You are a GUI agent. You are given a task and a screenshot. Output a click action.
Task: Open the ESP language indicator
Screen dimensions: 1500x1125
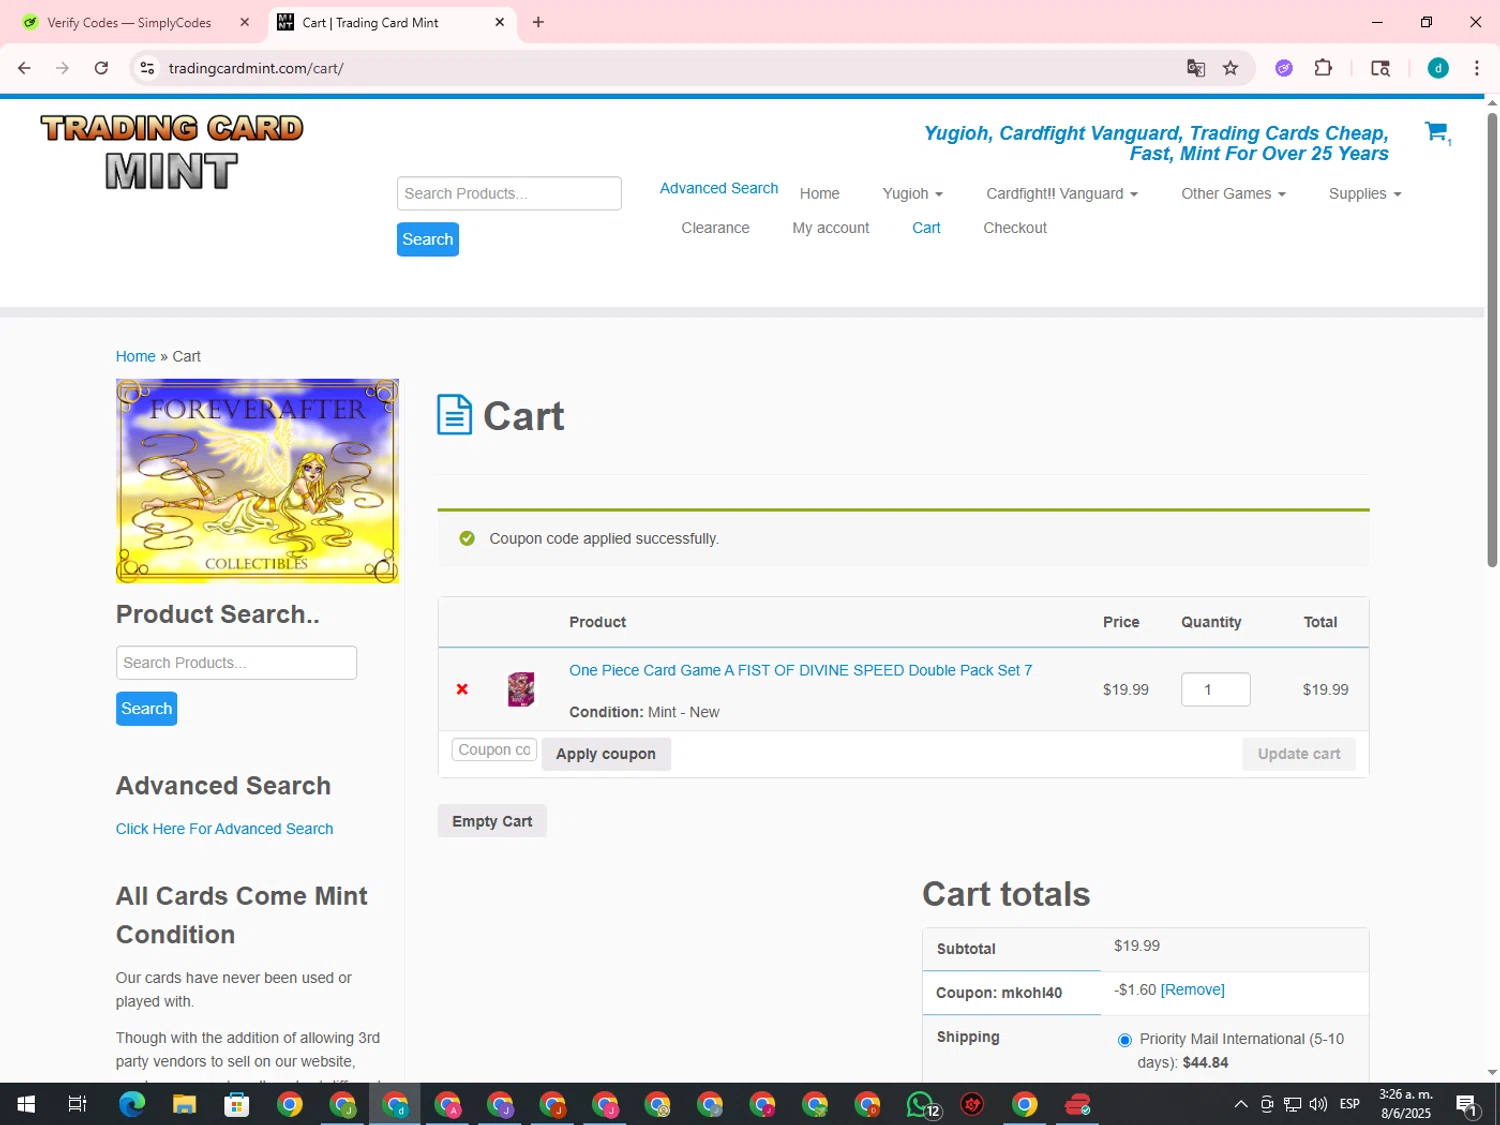1349,1104
